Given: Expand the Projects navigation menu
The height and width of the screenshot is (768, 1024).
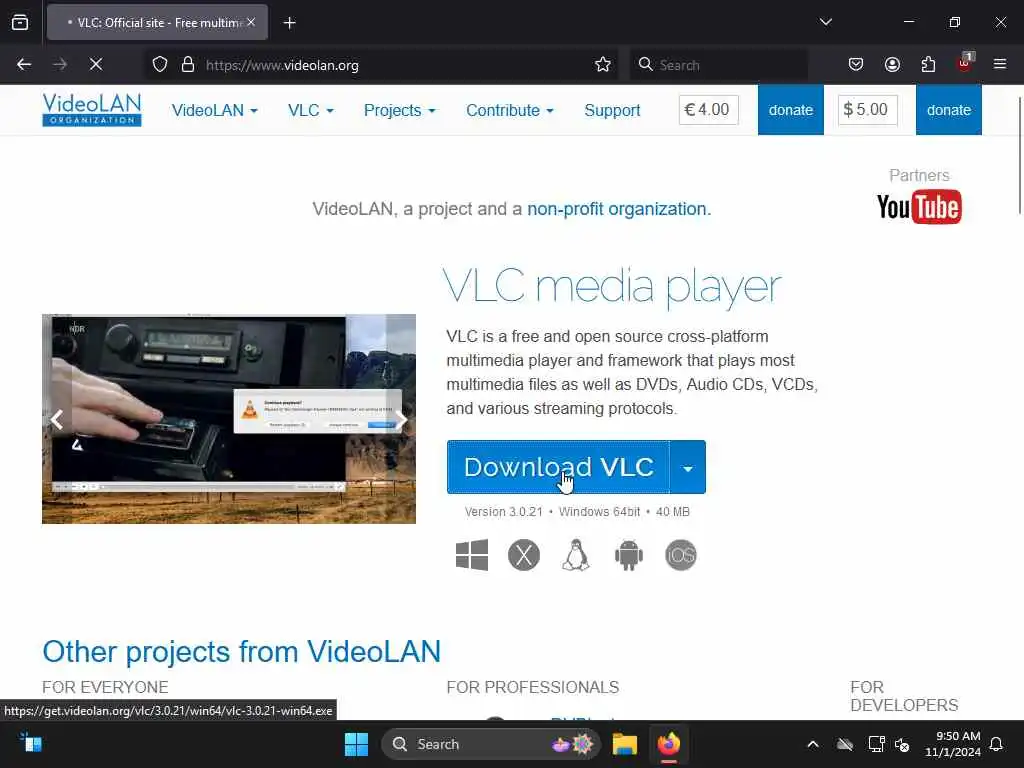Looking at the screenshot, I should 400,110.
